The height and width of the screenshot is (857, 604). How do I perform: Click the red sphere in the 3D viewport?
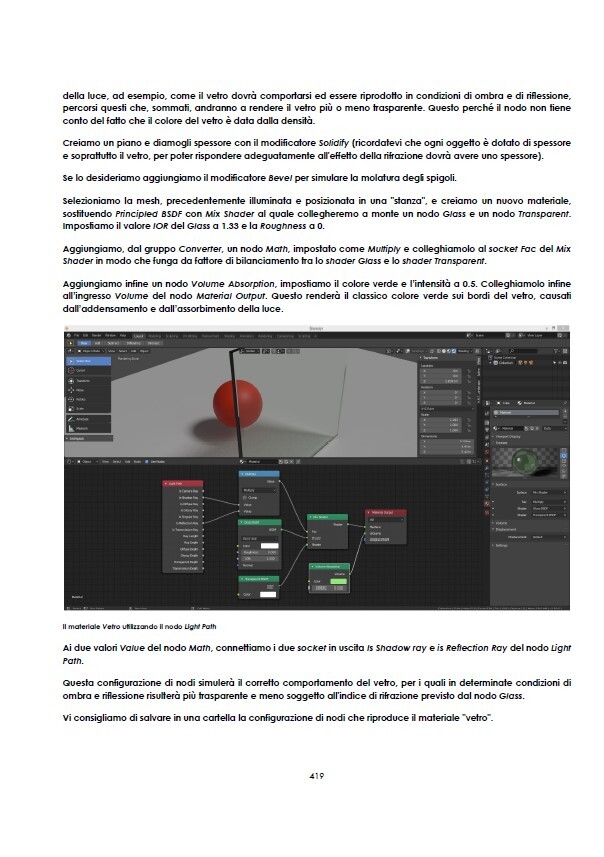point(237,404)
